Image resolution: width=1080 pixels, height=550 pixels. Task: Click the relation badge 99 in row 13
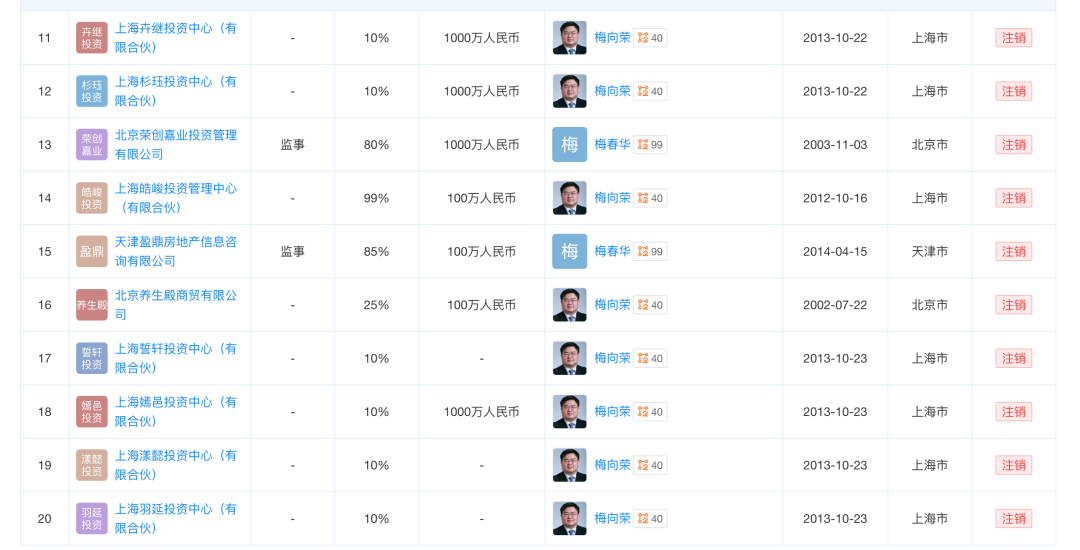[651, 145]
